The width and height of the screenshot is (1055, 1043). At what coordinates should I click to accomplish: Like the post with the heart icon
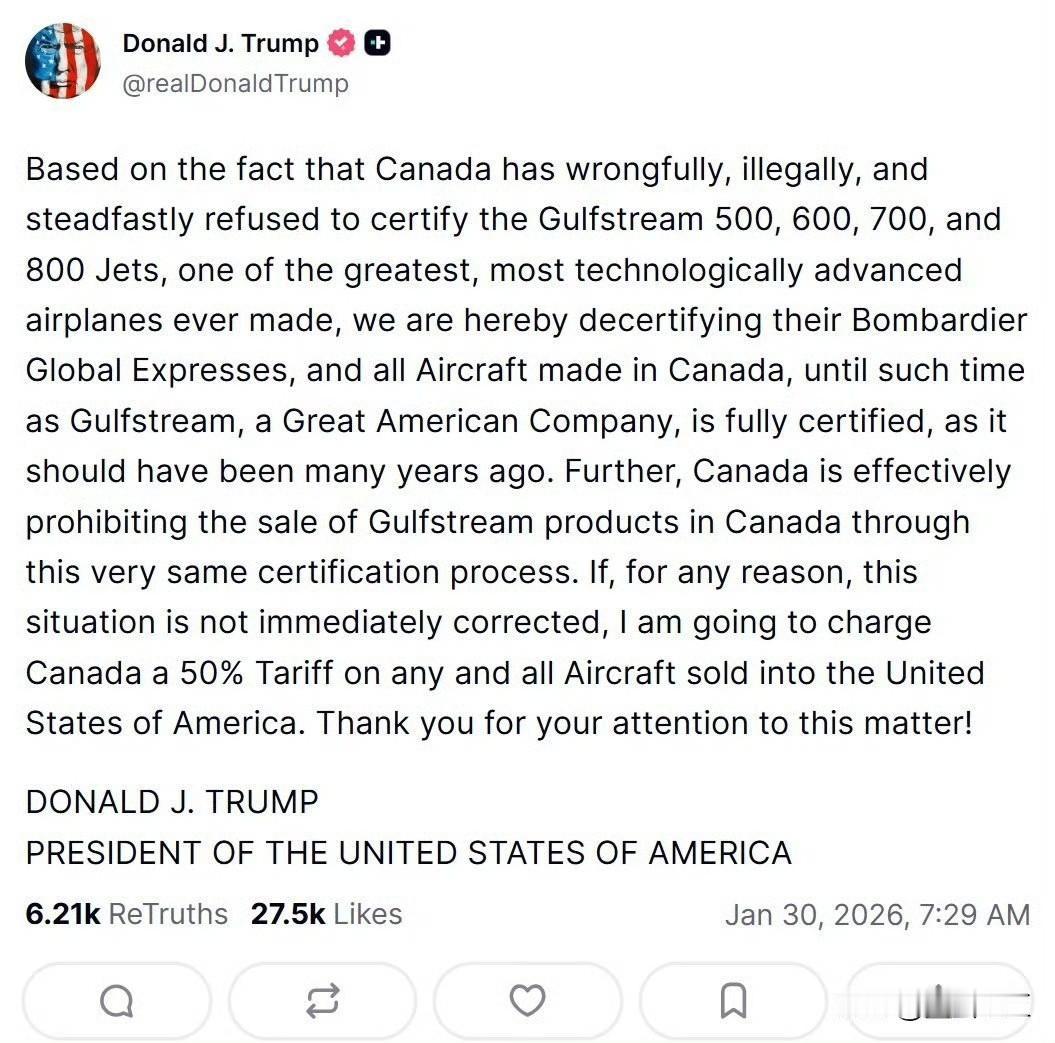coord(527,999)
